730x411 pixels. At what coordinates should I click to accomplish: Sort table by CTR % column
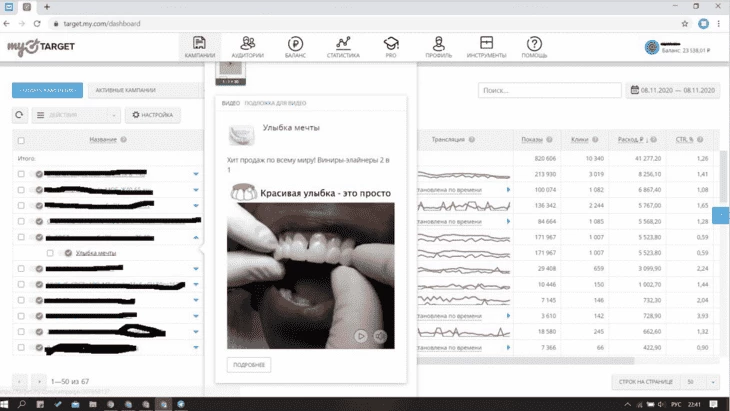click(x=684, y=139)
